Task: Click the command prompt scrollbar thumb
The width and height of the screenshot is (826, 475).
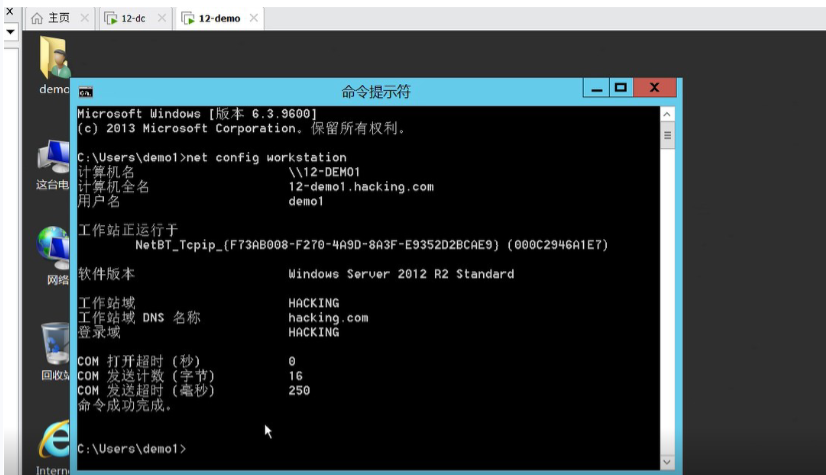Action: tap(667, 134)
